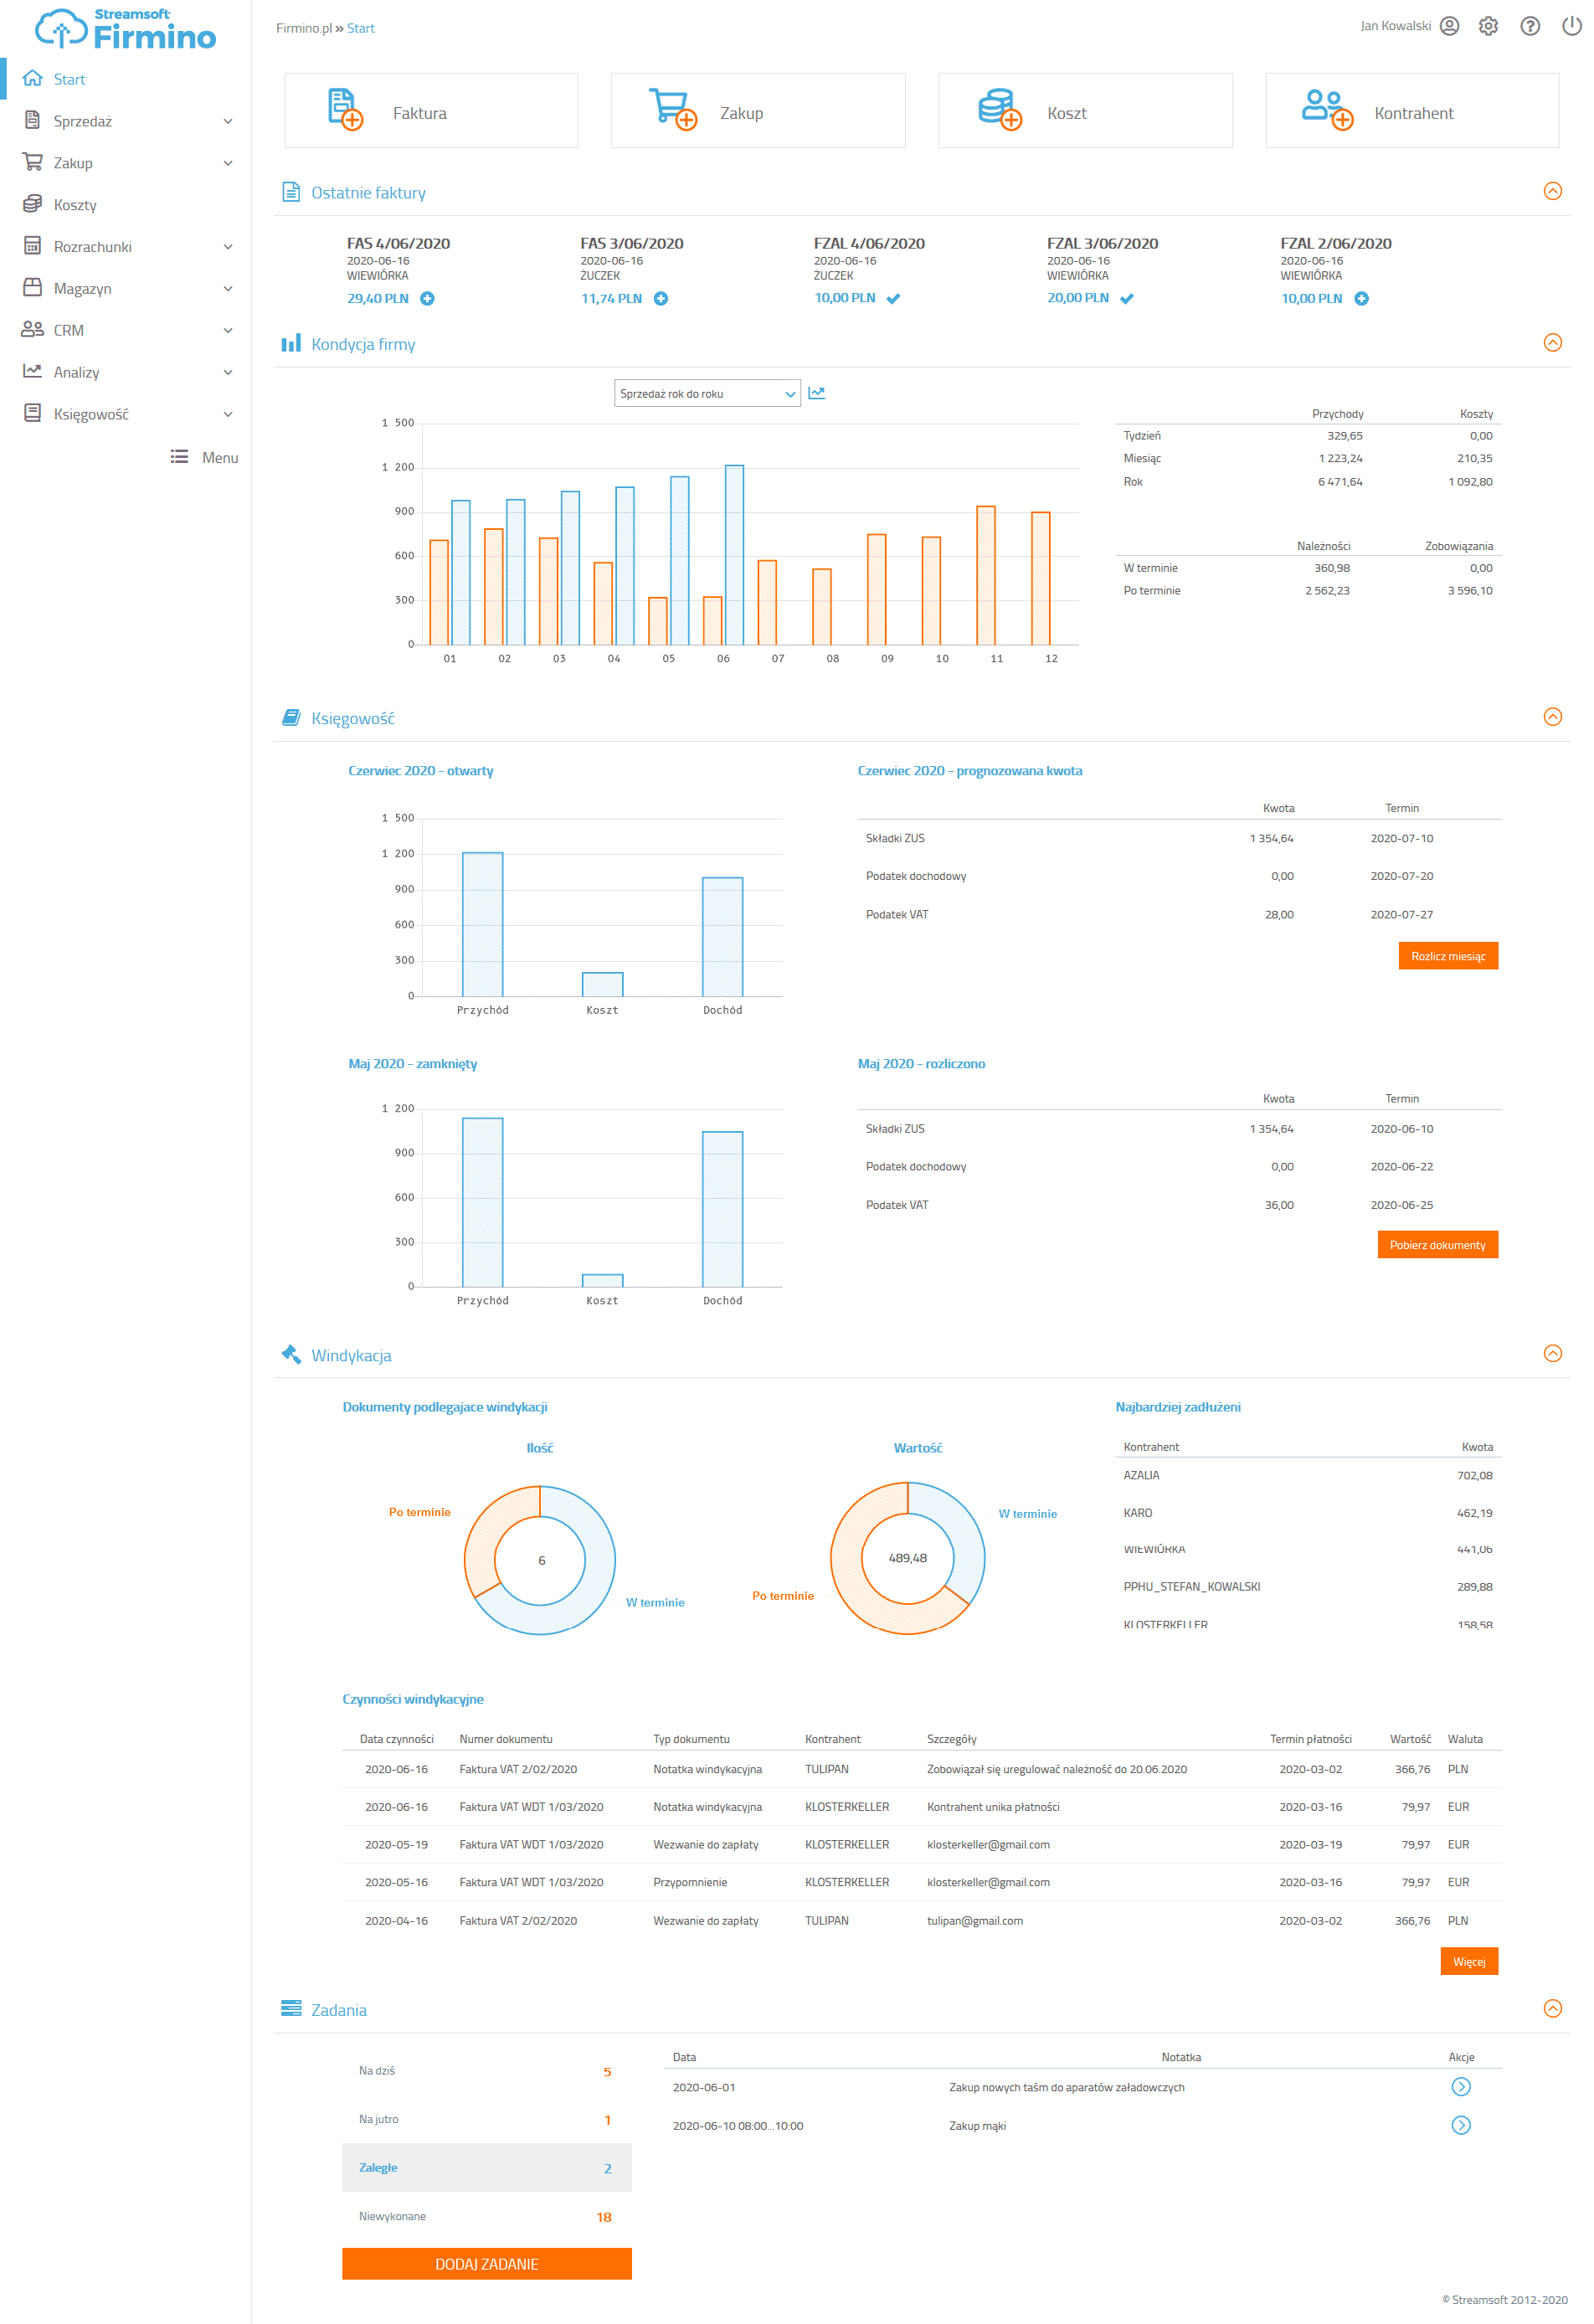Viewport: 1594px width, 2324px height.
Task: Click plus icon for FZAL 2/06/2020
Action: pos(1361,298)
